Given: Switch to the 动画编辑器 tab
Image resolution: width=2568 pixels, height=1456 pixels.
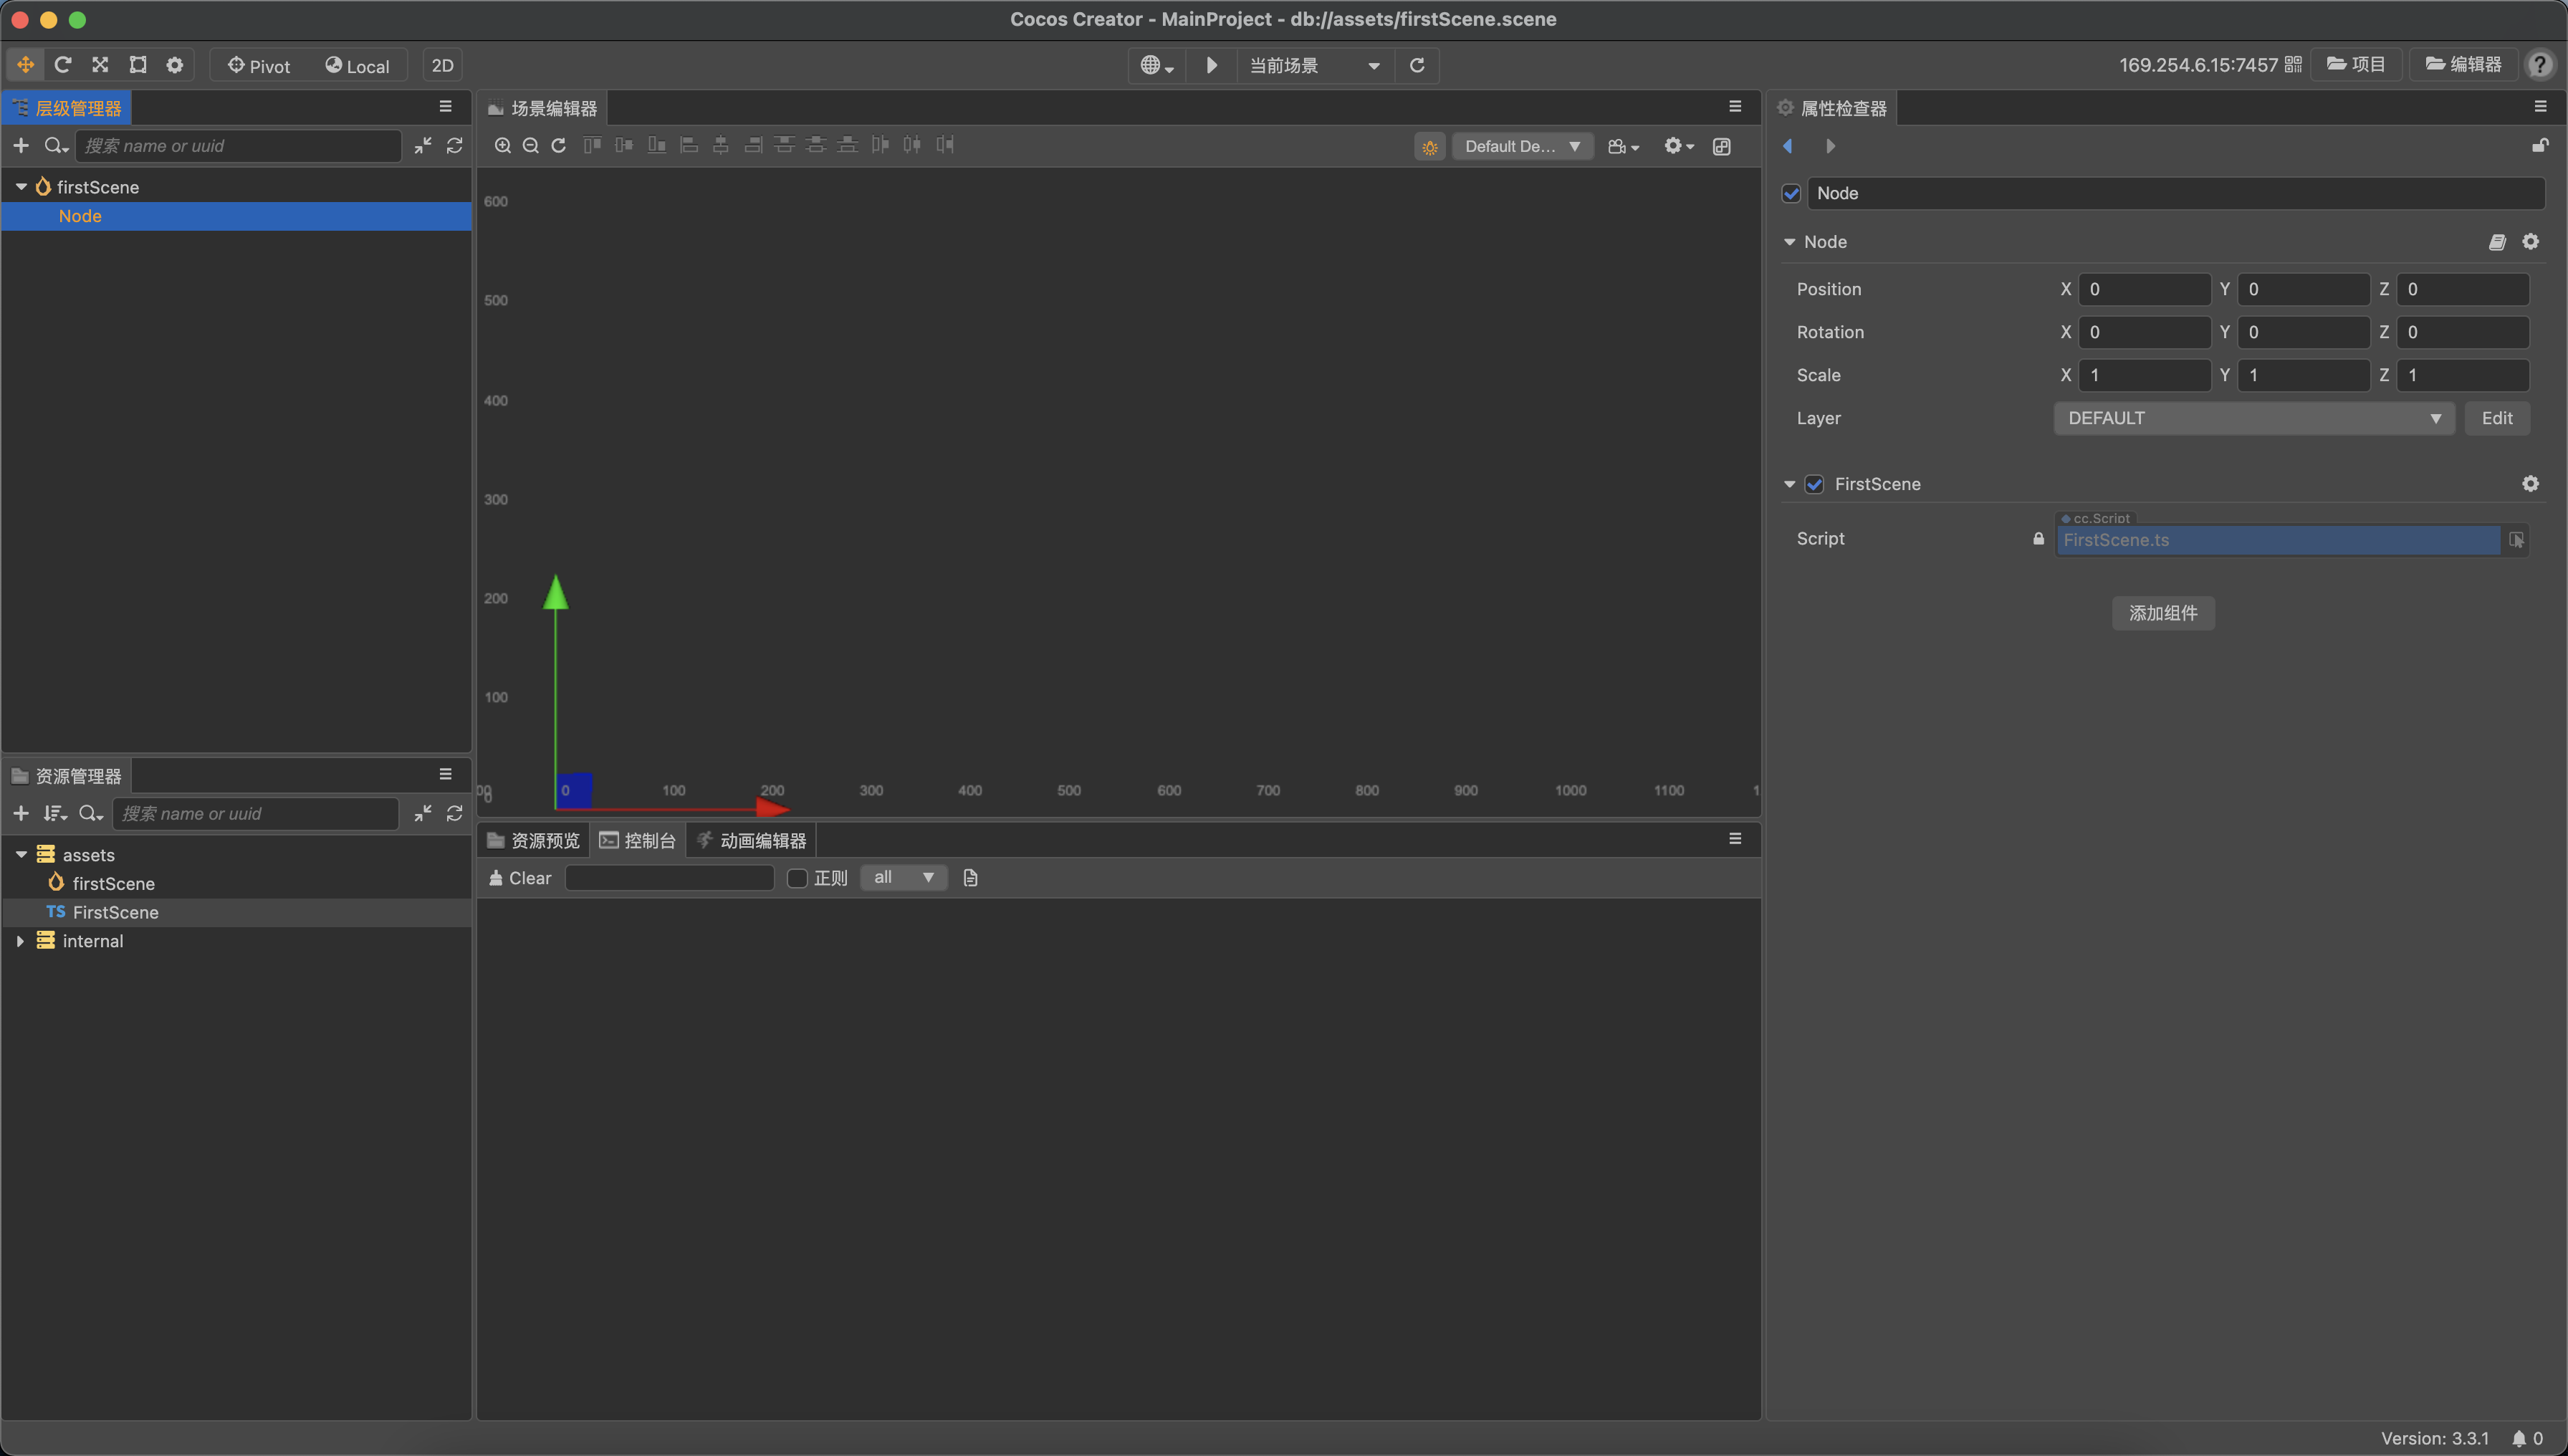Looking at the screenshot, I should pos(752,841).
